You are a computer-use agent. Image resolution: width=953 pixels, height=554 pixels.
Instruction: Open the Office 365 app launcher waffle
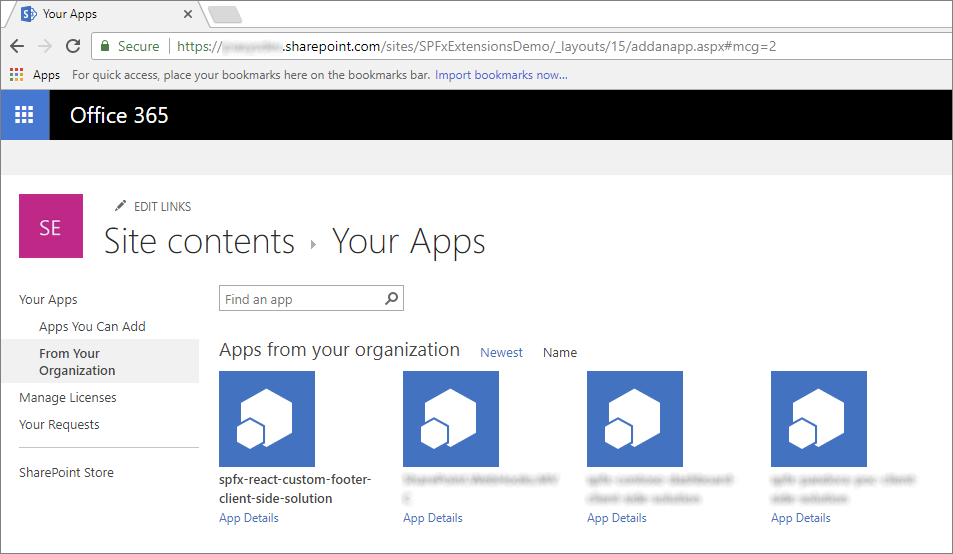point(24,115)
